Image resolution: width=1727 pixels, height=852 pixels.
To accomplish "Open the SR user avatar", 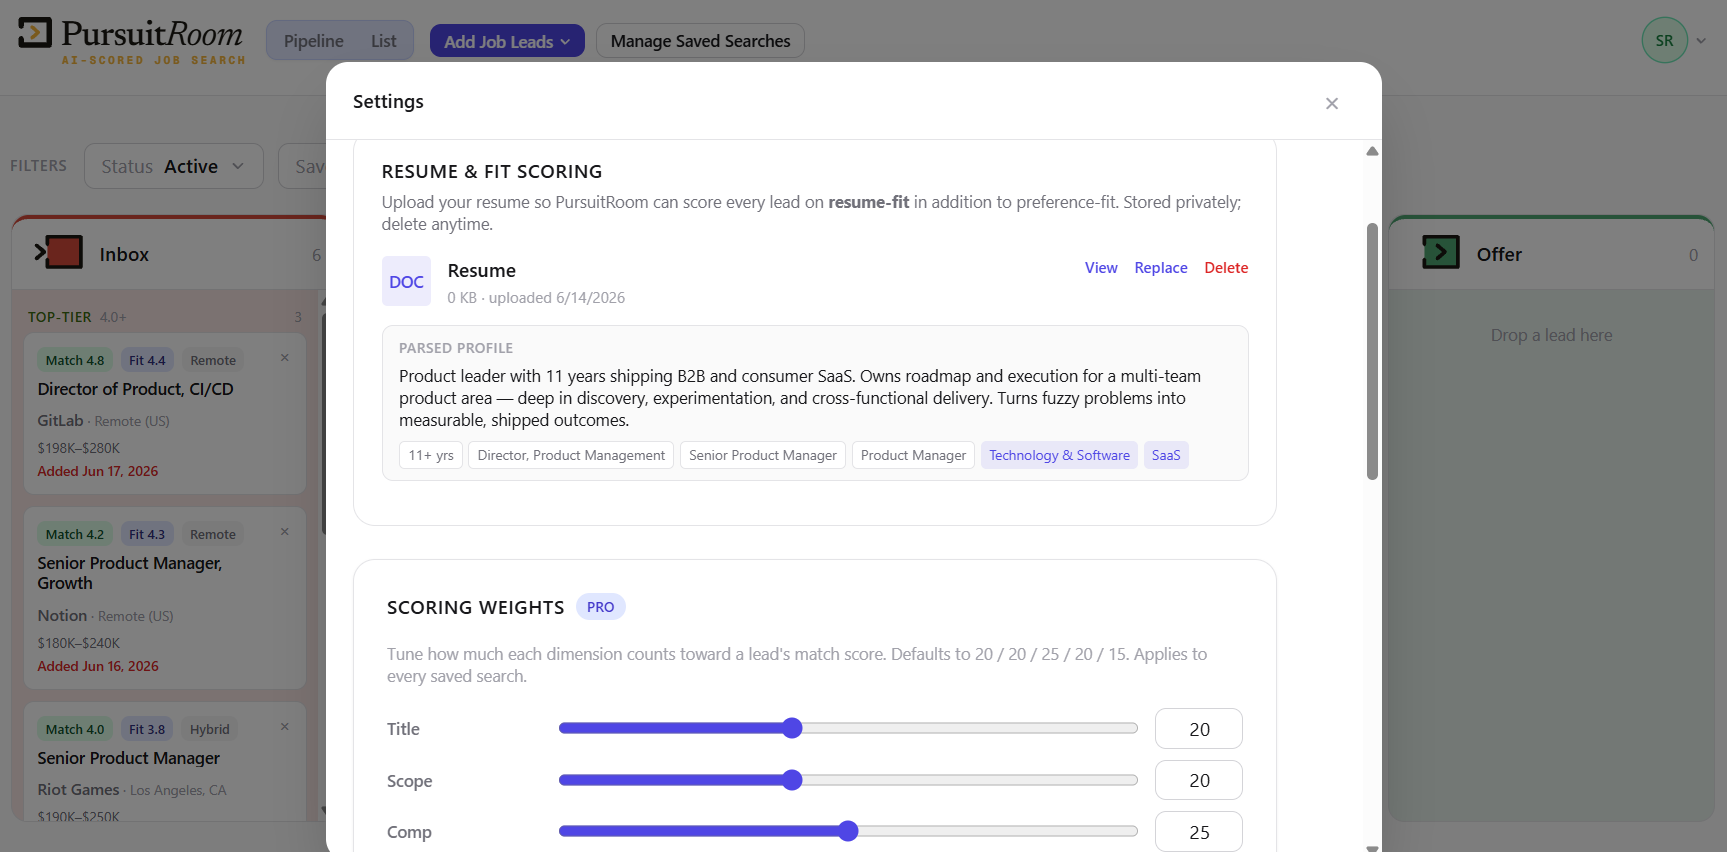I will click(1664, 41).
